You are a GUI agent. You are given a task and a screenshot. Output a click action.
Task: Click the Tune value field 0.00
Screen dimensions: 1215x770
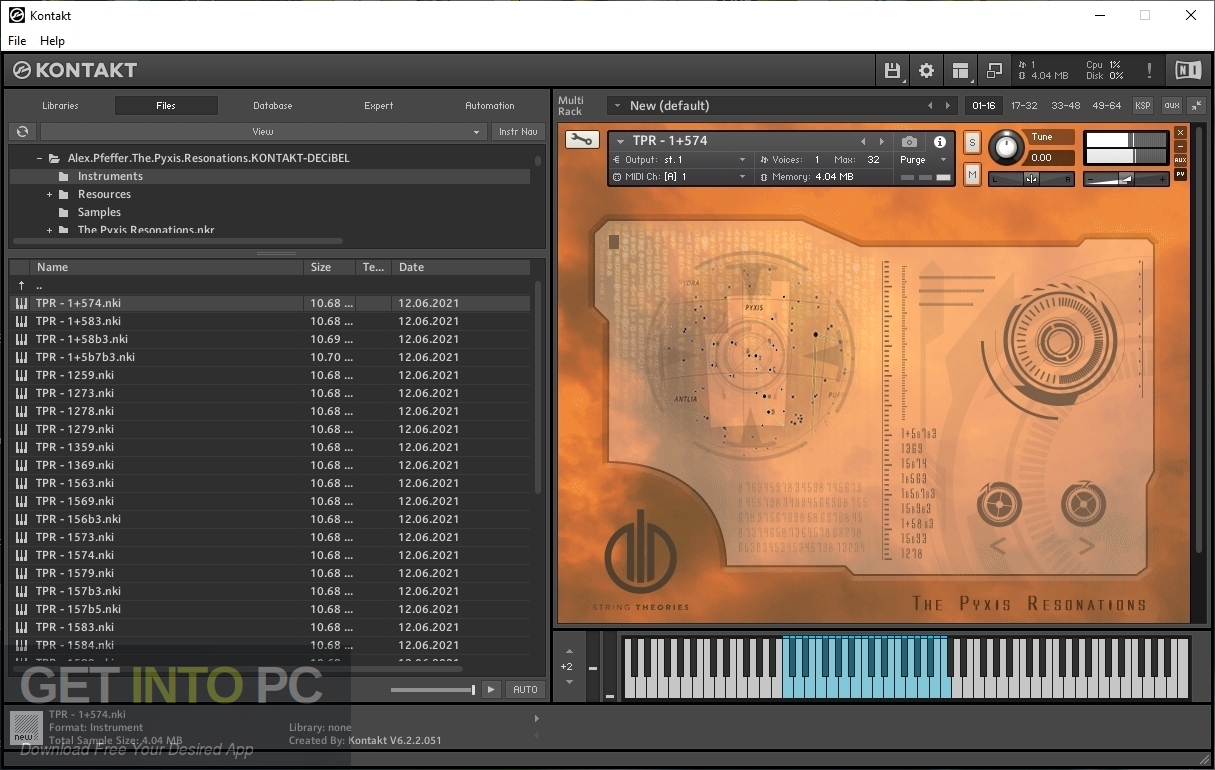(x=1051, y=157)
